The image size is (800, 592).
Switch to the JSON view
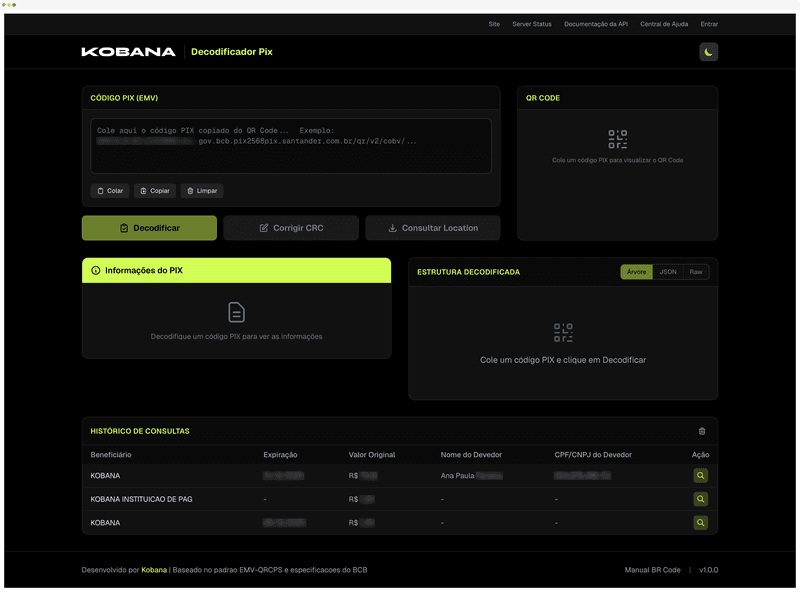[x=666, y=271]
